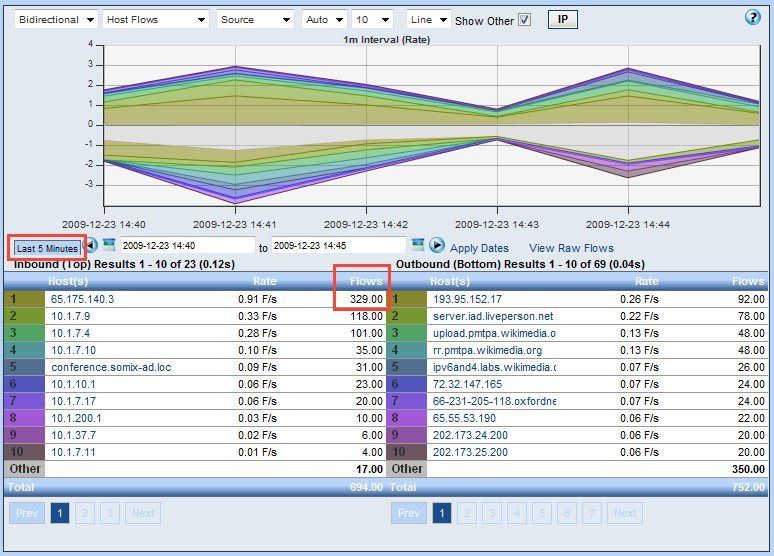The image size is (774, 556).
Task: Click the chart title 1m Interval (Rate)
Action: click(x=387, y=40)
